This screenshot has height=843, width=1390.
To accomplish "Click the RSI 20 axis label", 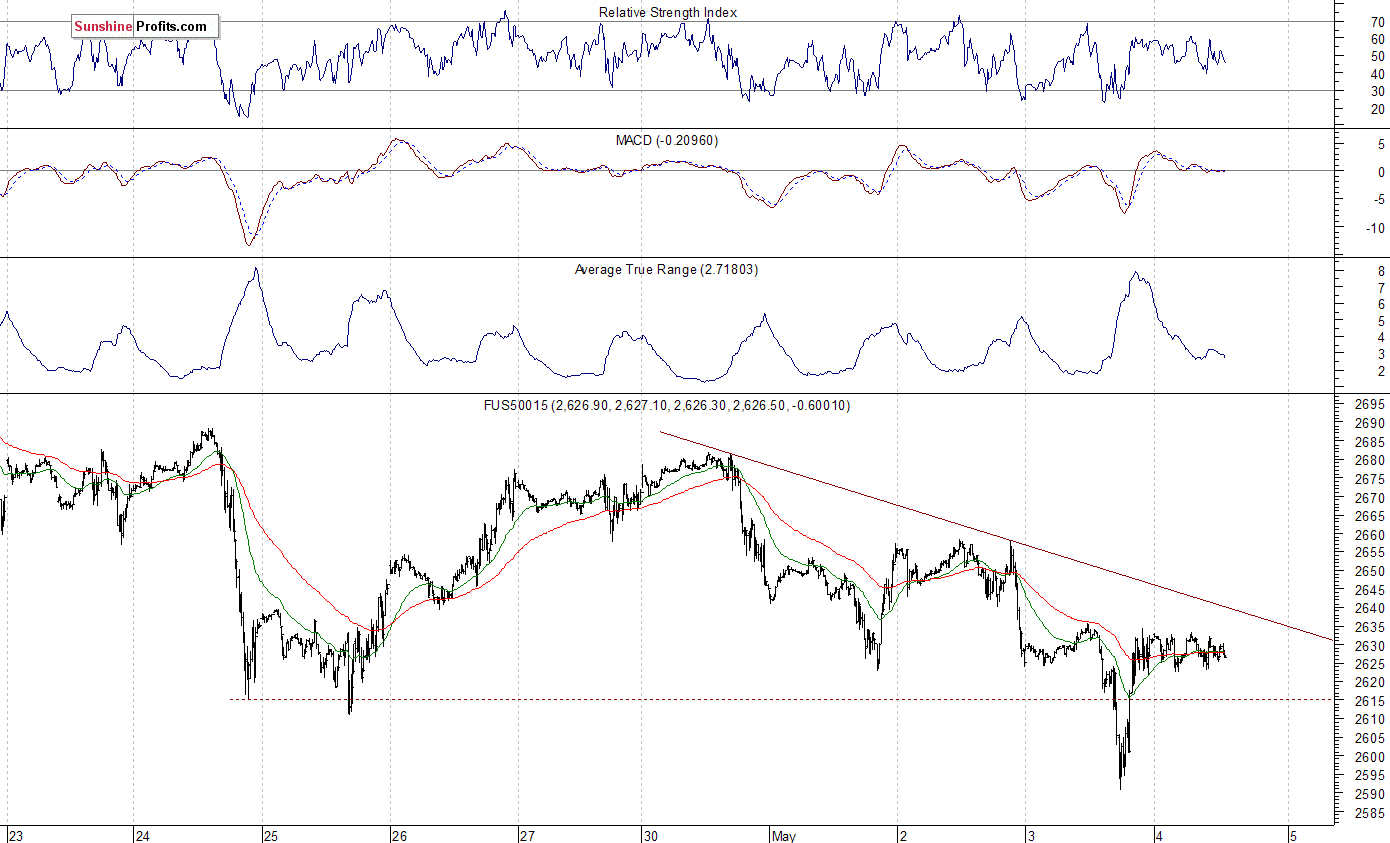I will pos(1377,108).
